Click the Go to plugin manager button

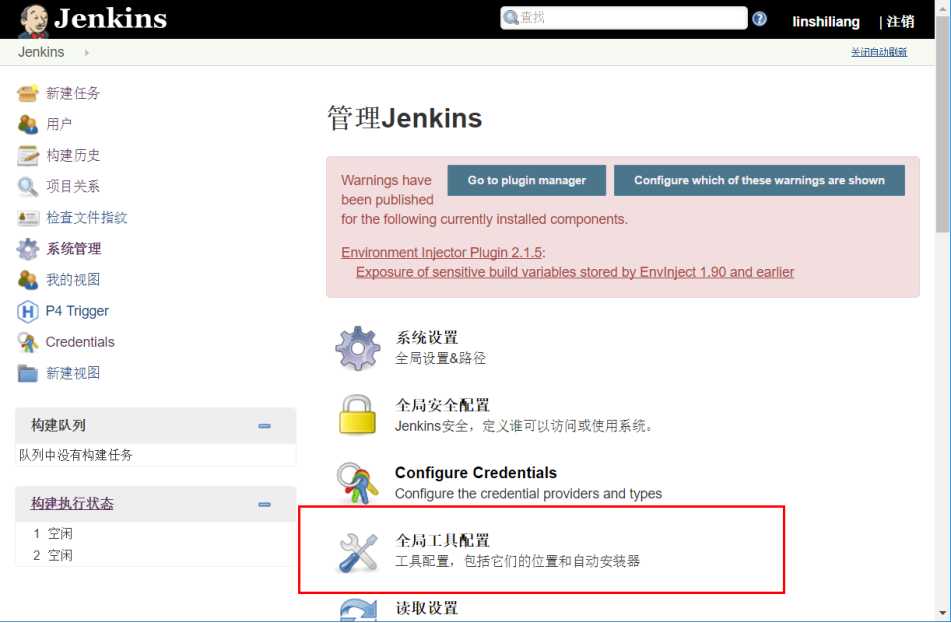pyautogui.click(x=526, y=180)
